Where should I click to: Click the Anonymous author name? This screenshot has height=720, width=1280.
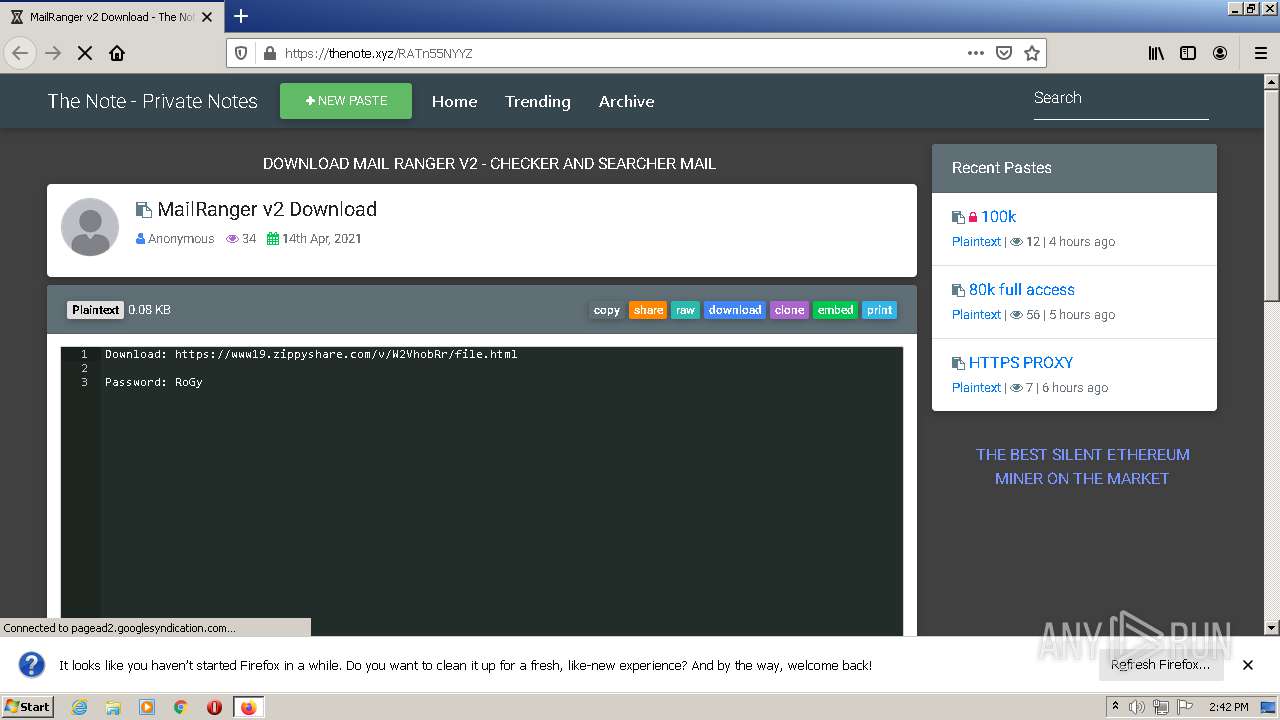pyautogui.click(x=181, y=238)
